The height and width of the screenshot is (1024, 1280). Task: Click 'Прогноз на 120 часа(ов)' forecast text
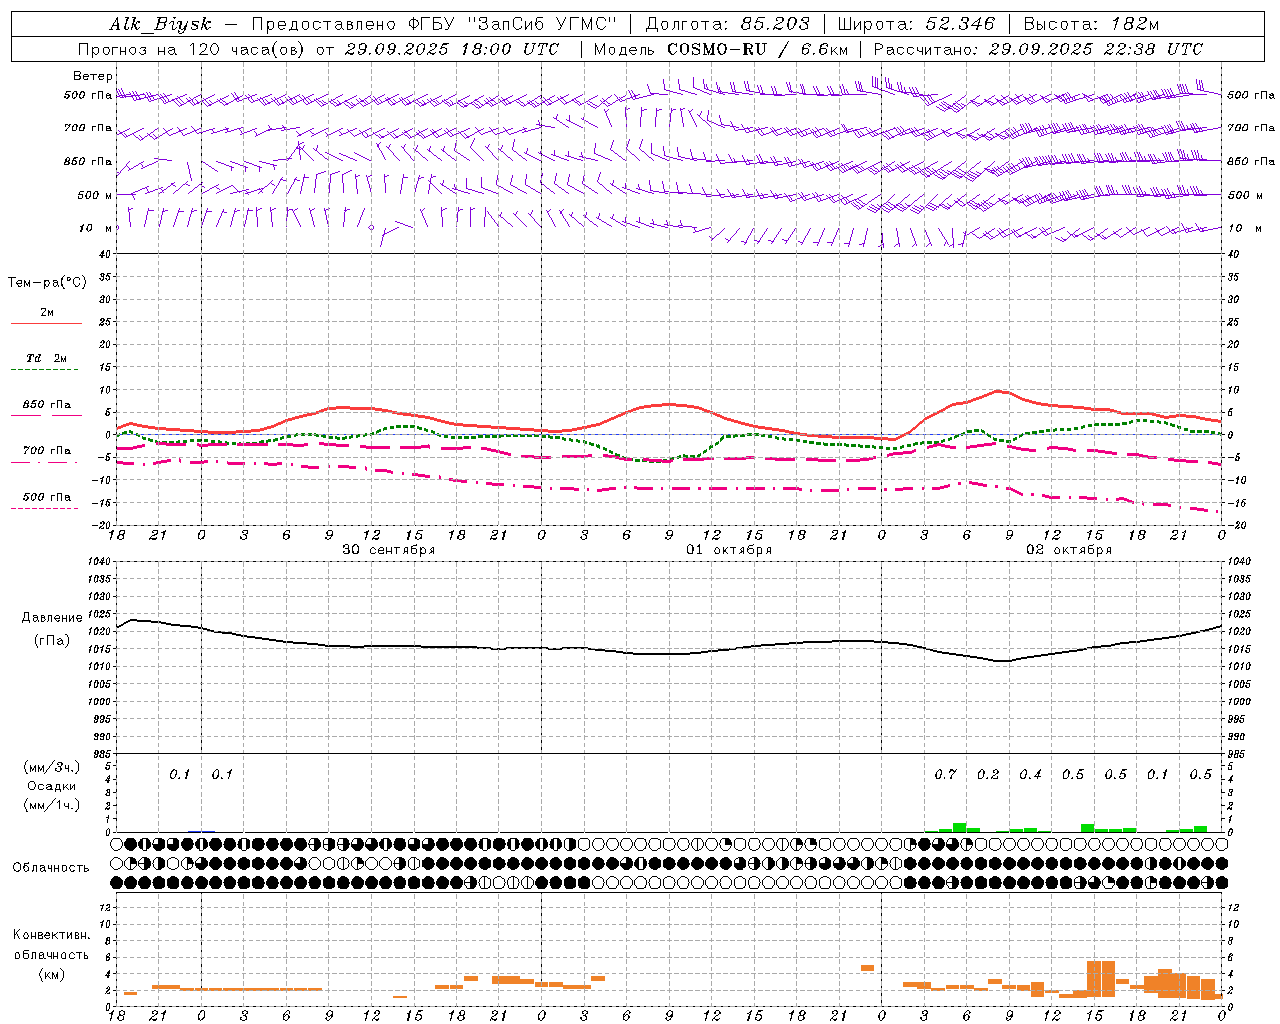pos(192,49)
